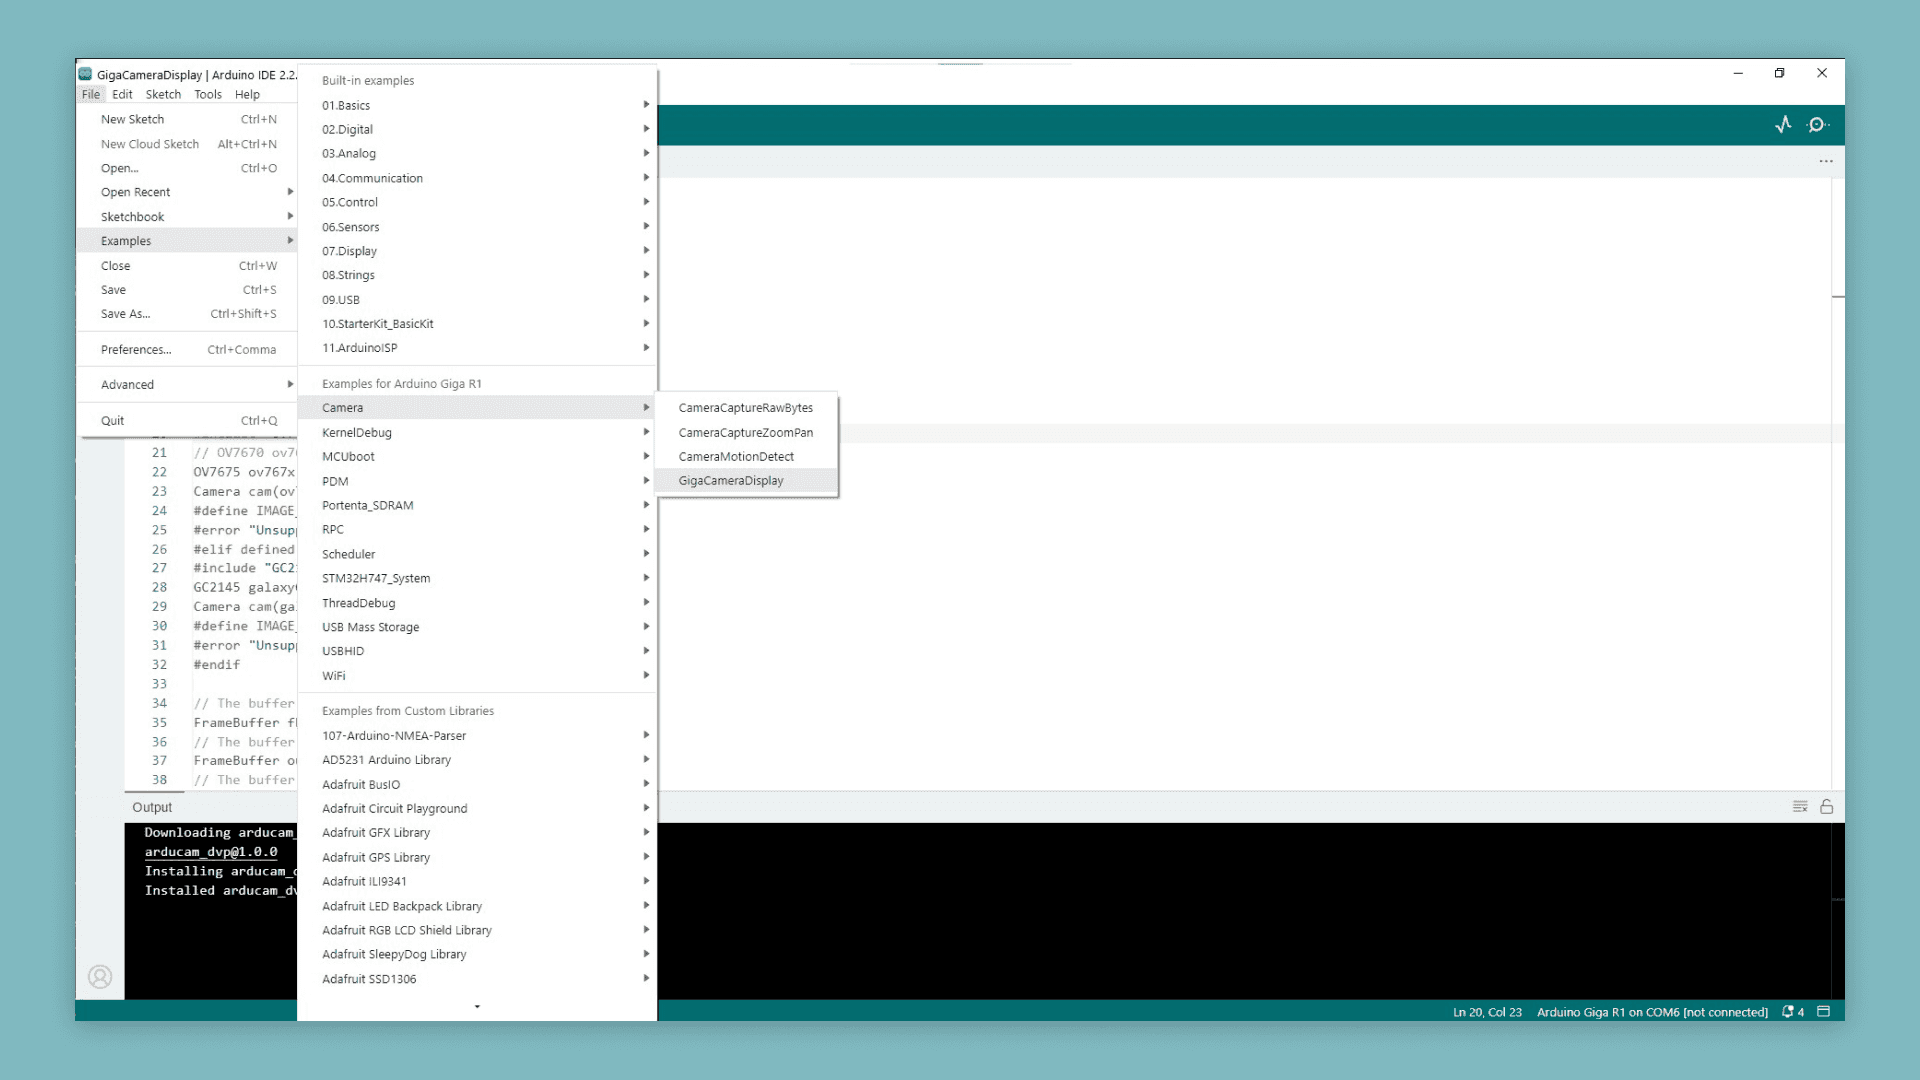This screenshot has width=1920, height=1080.
Task: Toggle the bottom panel icon in status bar
Action: pyautogui.click(x=1823, y=1012)
